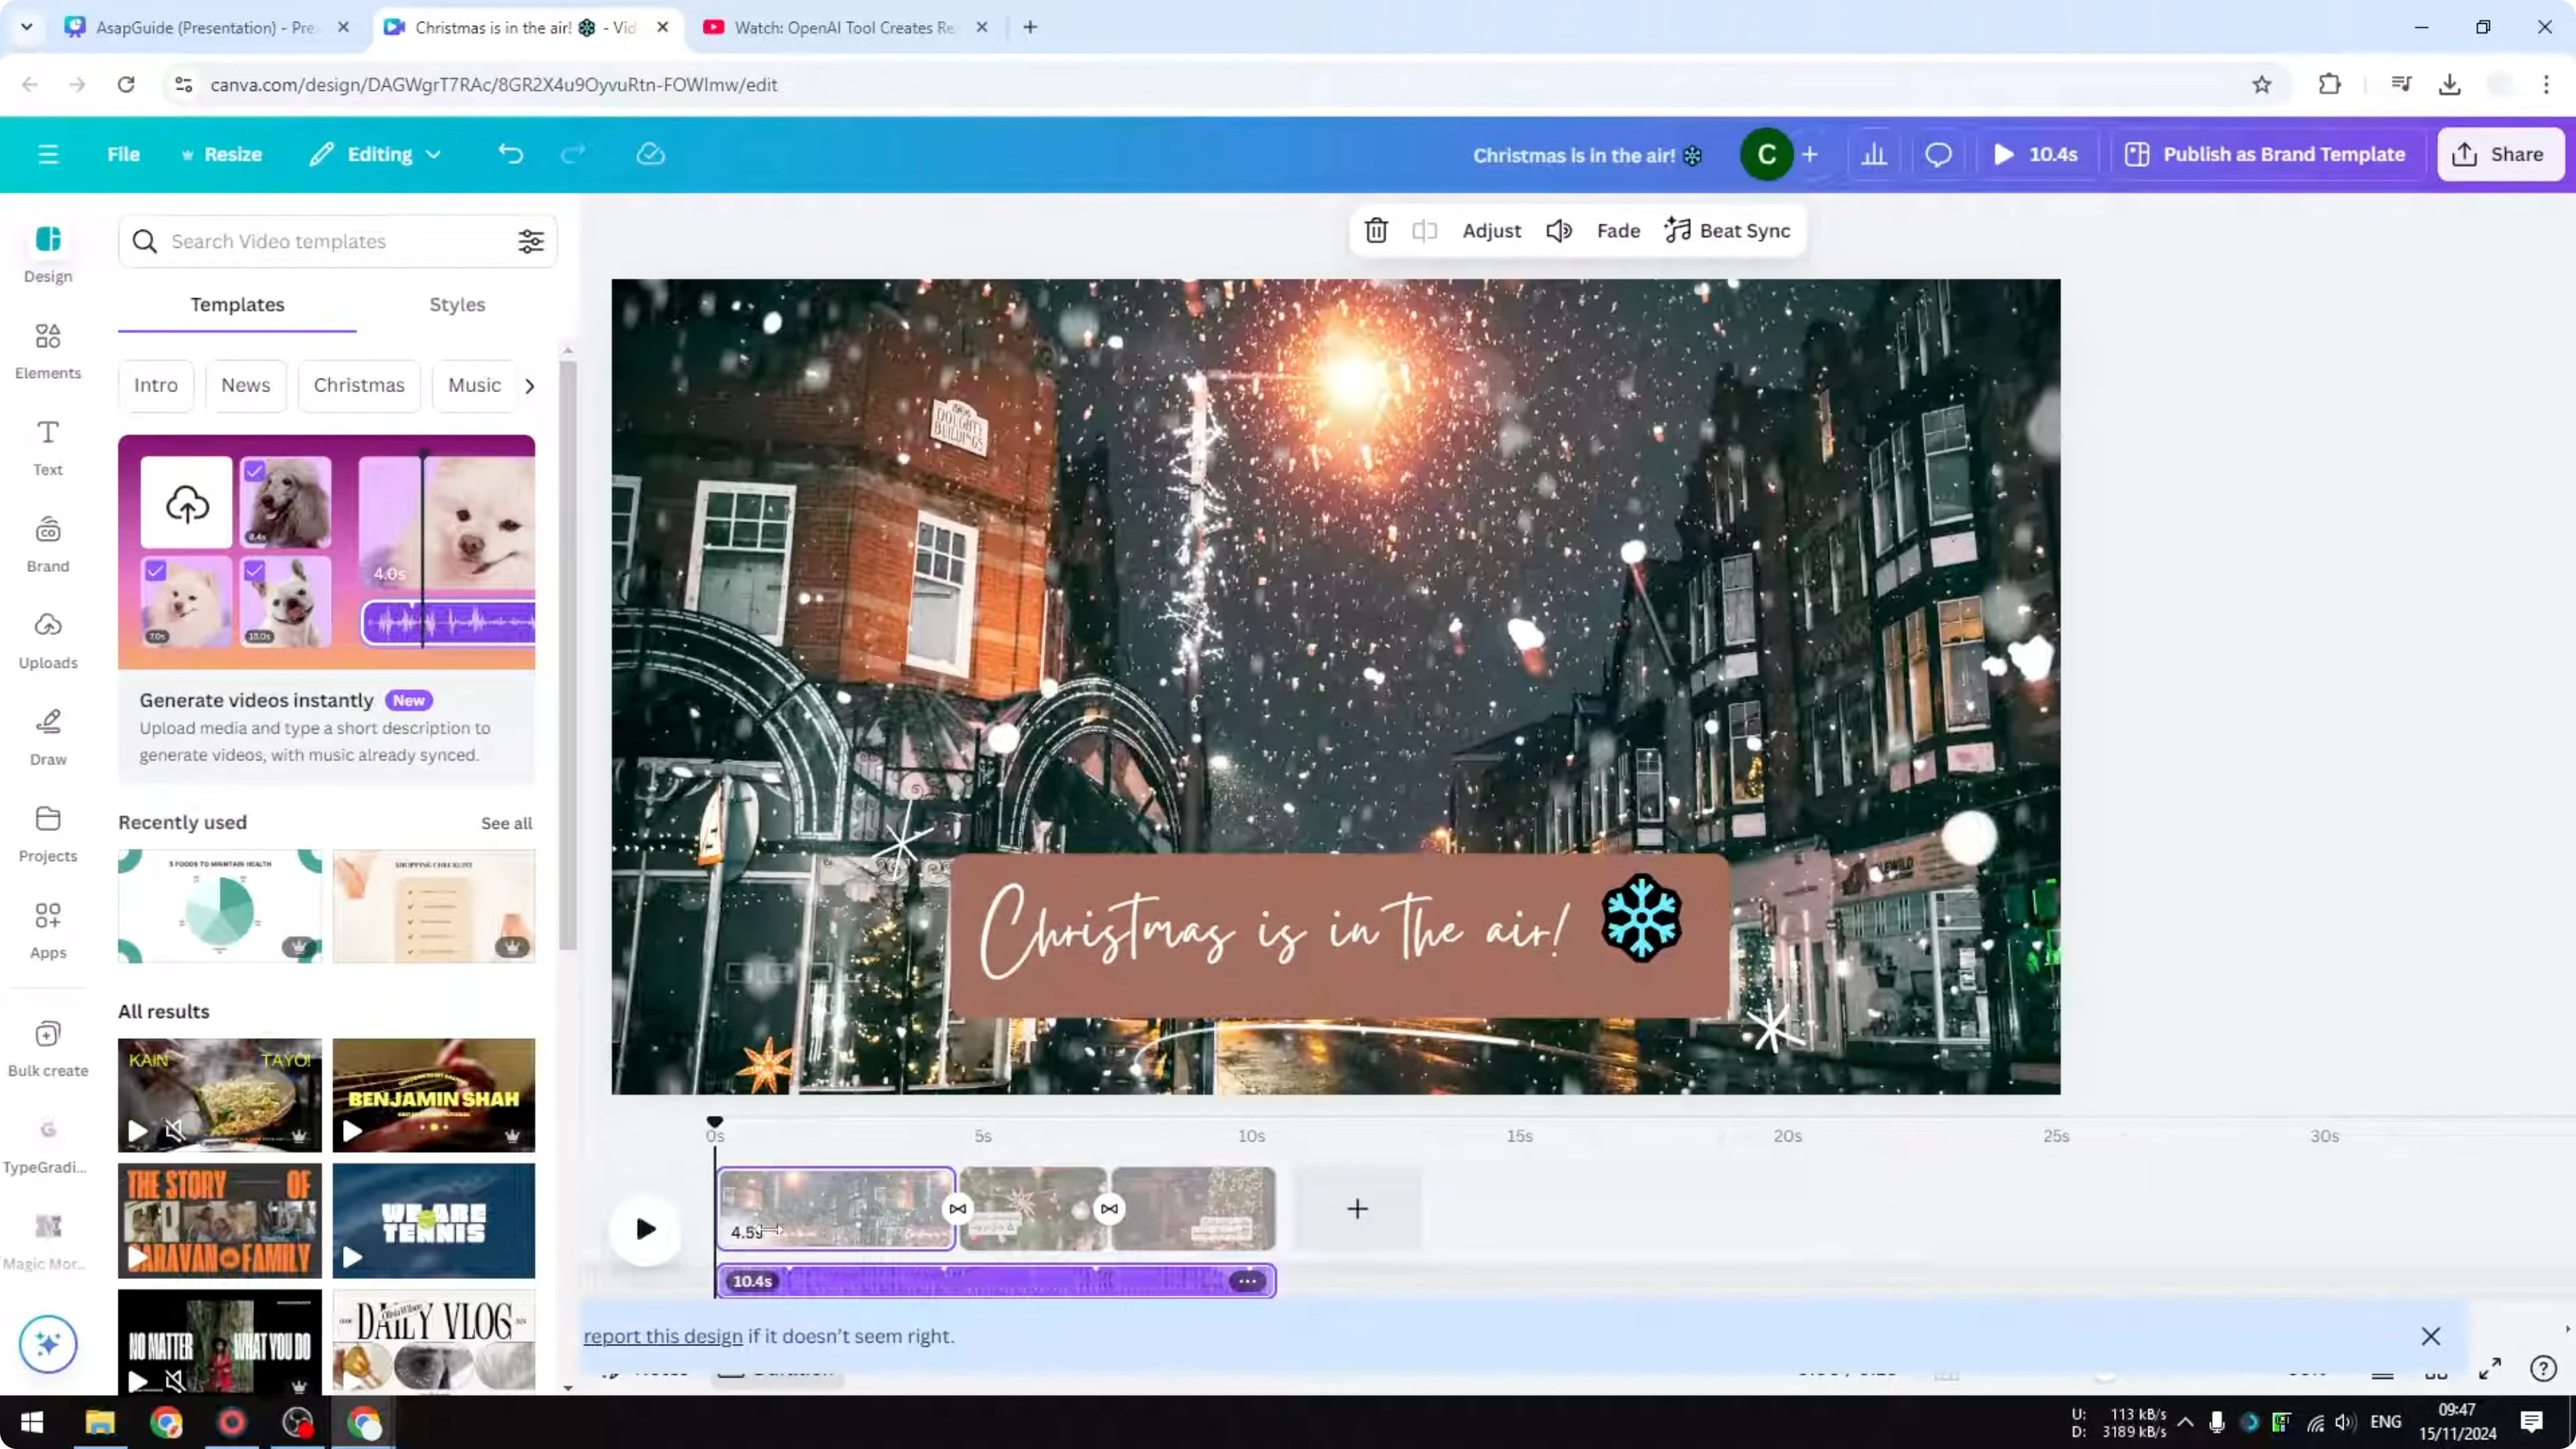Toggle the Insights statistics view

click(x=1874, y=154)
